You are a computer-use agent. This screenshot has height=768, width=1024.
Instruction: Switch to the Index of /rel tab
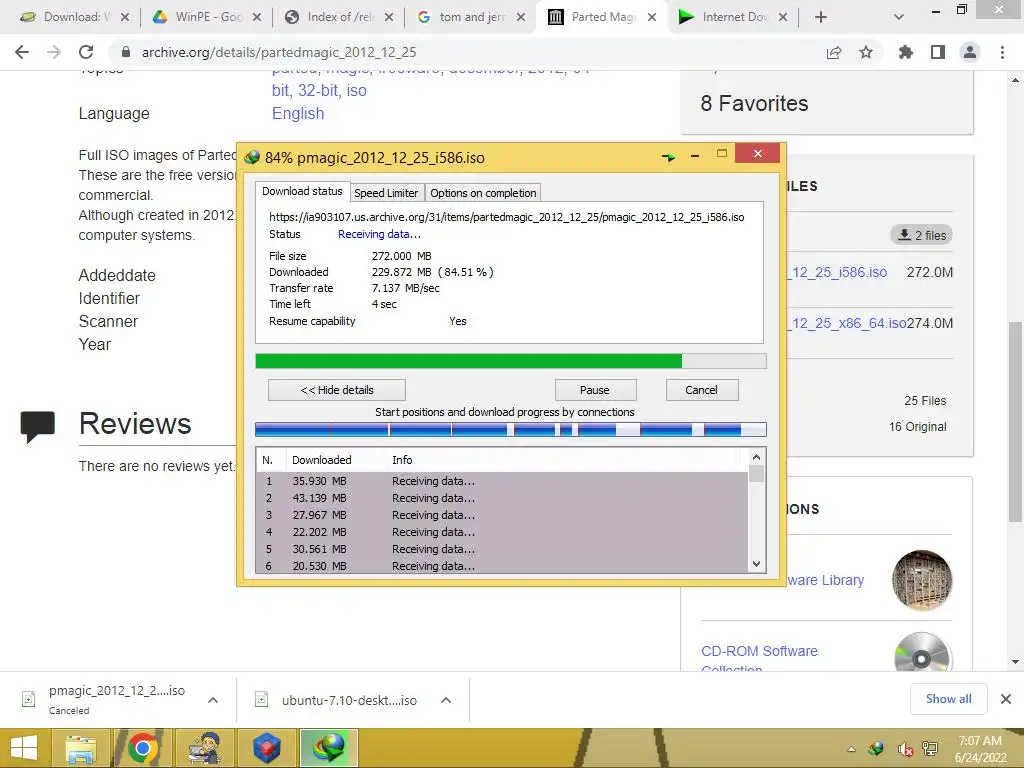(x=339, y=17)
